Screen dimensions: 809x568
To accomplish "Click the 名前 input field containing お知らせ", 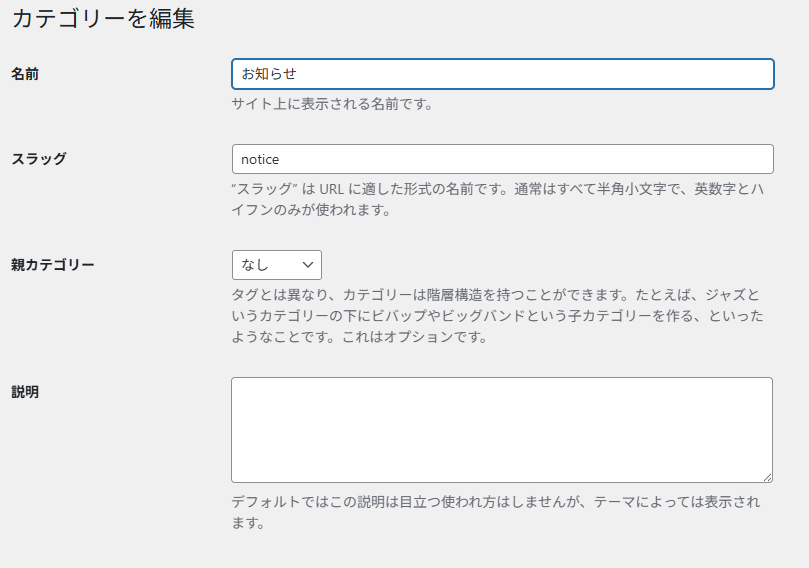I will click(x=503, y=74).
